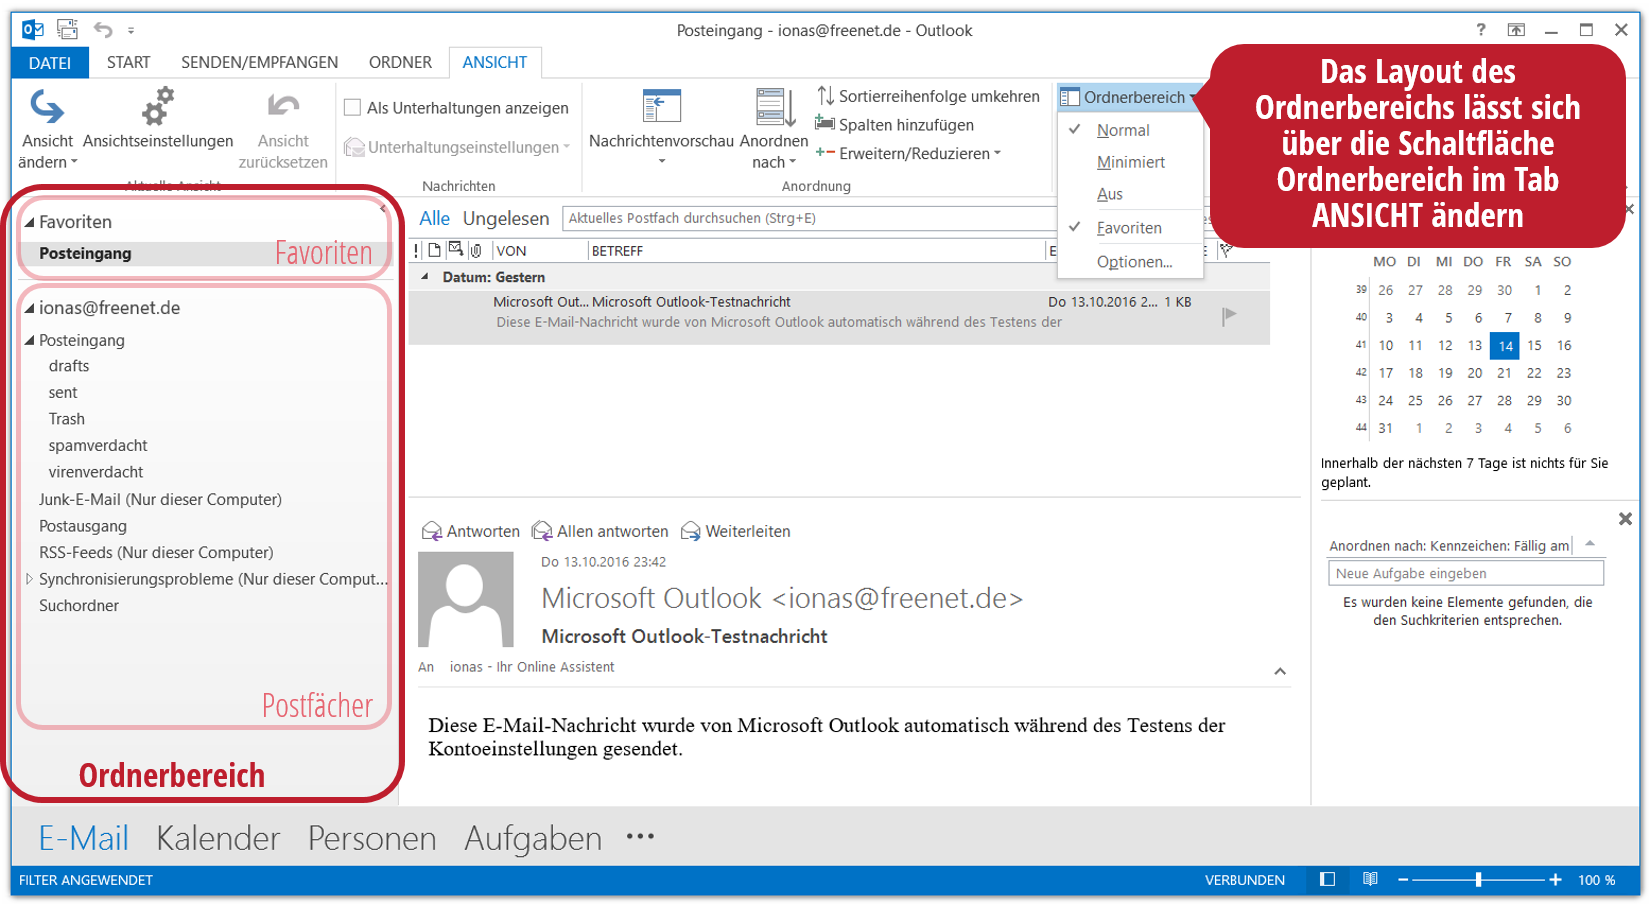Close the task list pane with X

pyautogui.click(x=1625, y=519)
